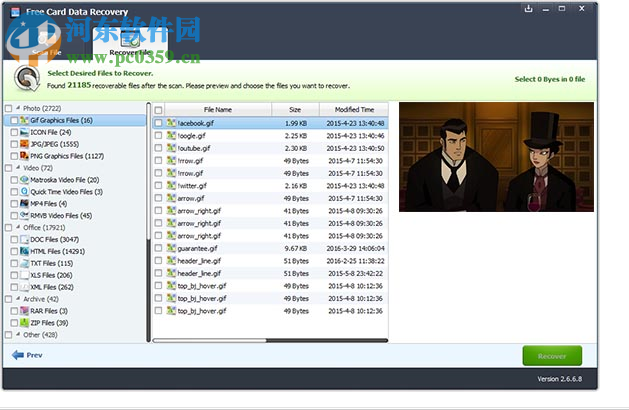
Task: Check the Gif Graphics Files checkbox
Action: pos(14,120)
